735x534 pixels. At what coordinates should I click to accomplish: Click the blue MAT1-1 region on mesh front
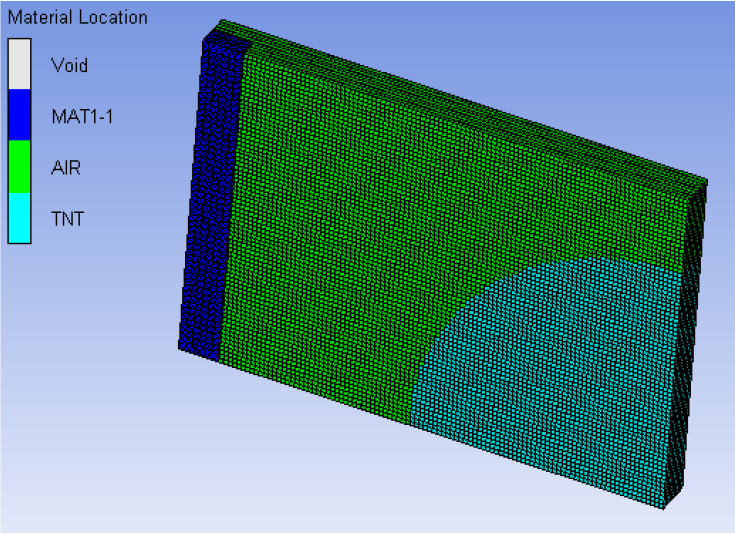(210, 200)
